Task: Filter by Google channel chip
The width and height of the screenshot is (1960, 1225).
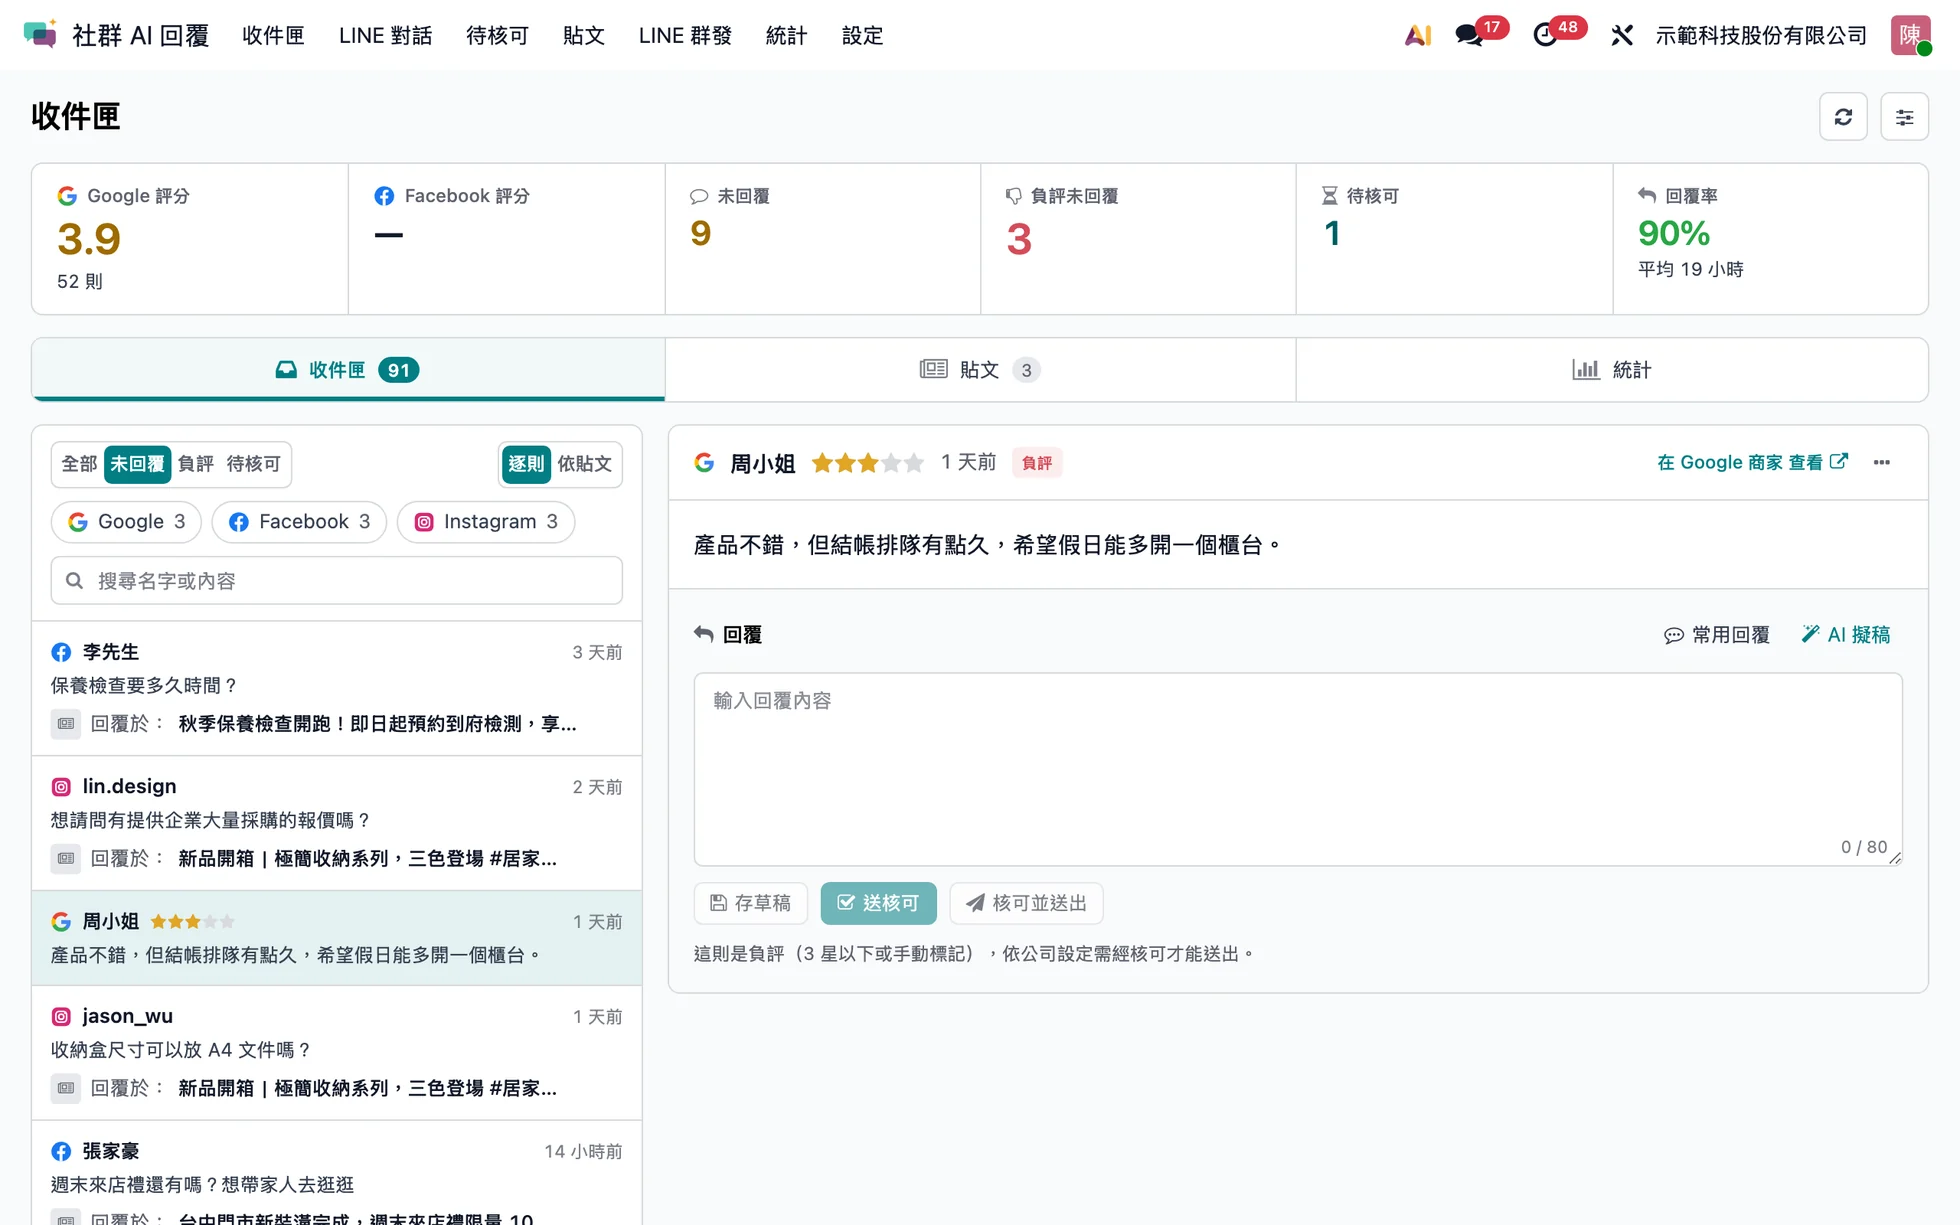Action: pyautogui.click(x=126, y=522)
